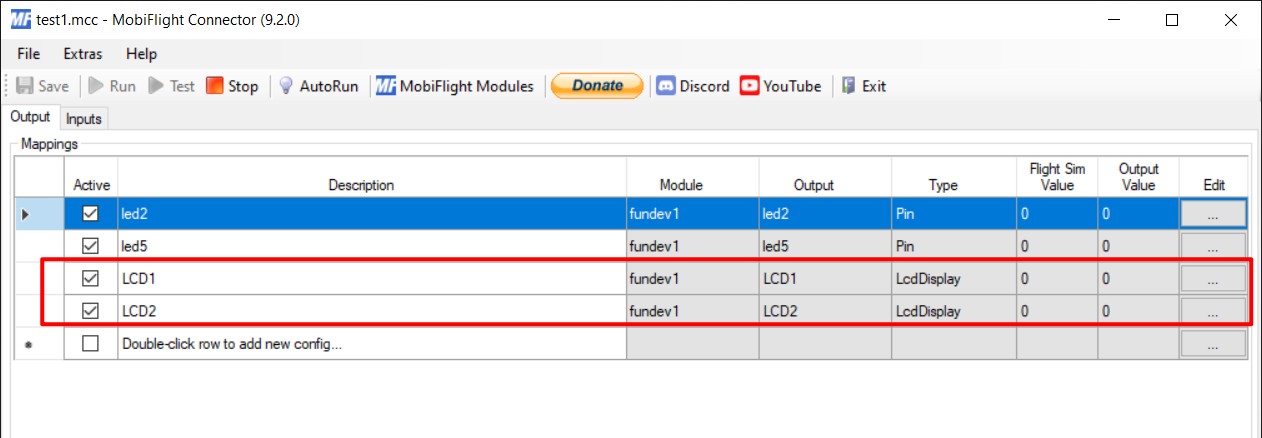Open the Extras menu
Screen dimensions: 1262x438
[x=83, y=54]
